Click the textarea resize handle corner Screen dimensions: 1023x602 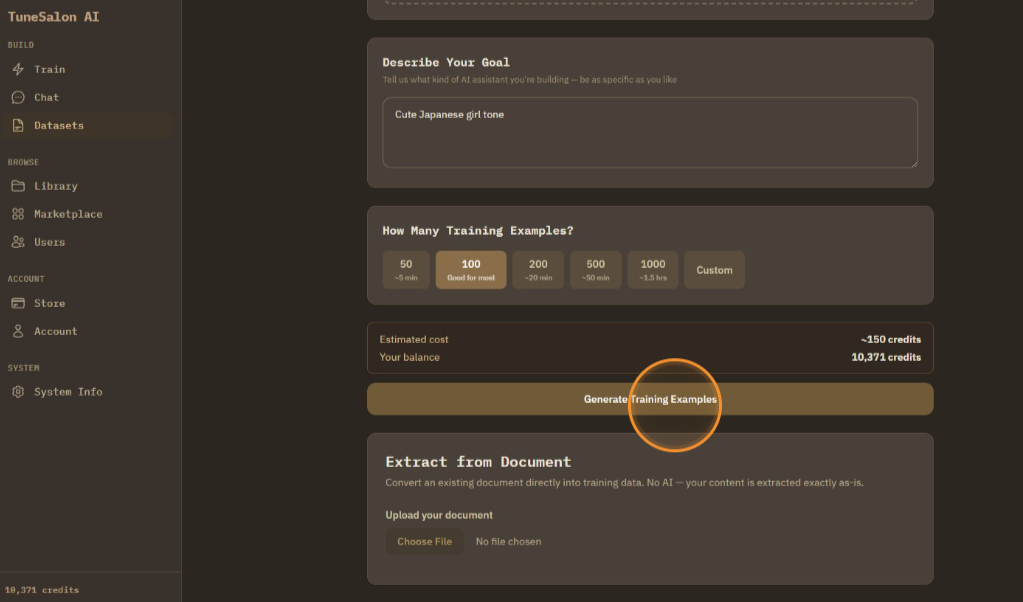pos(914,164)
